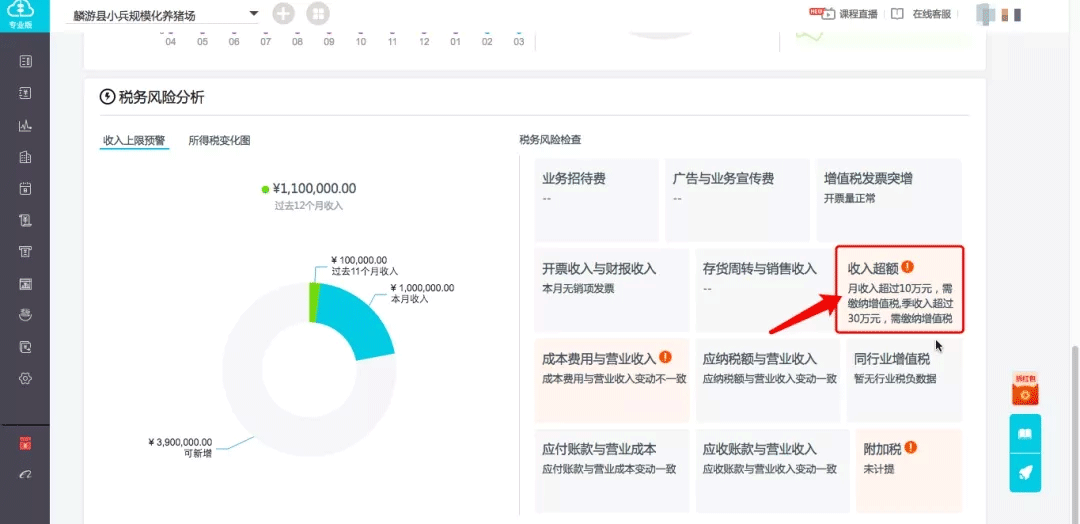The height and width of the screenshot is (524, 1080).
Task: Open the 应付账款与营业成本 risk card
Action: [612, 470]
